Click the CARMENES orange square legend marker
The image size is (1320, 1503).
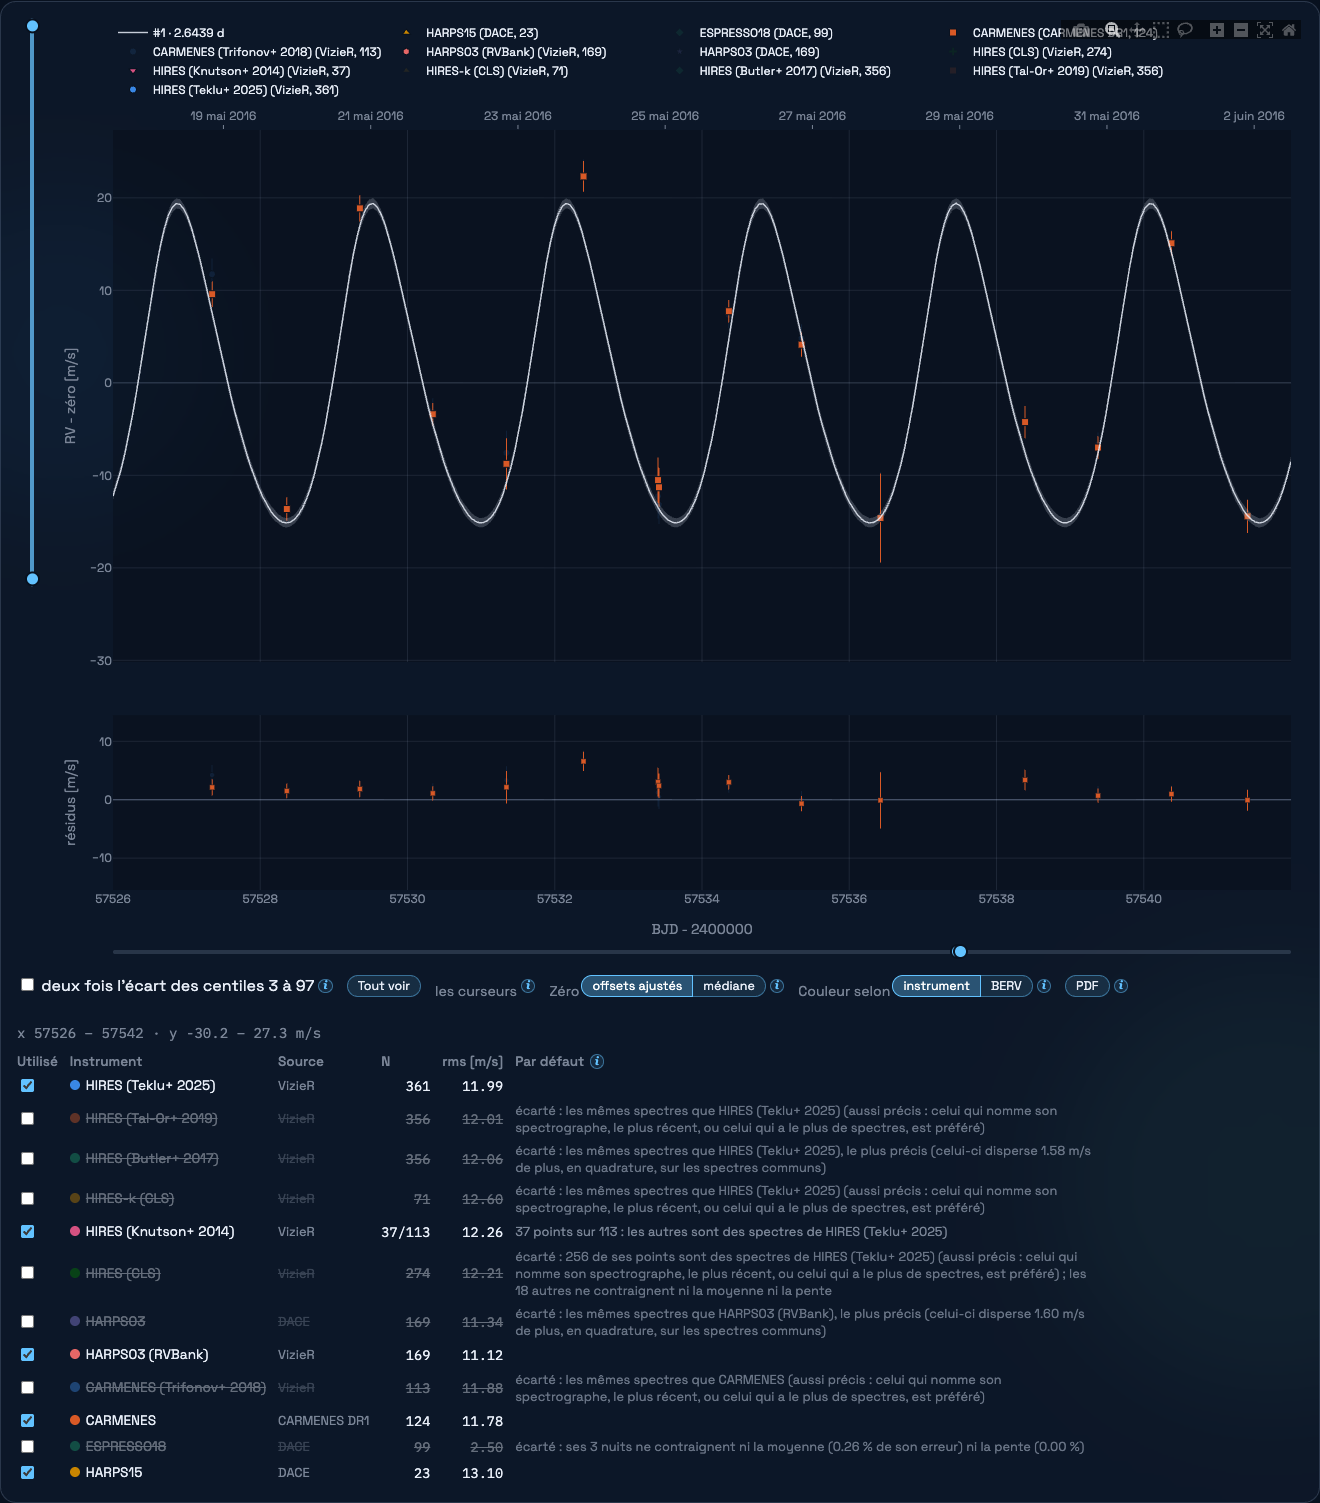click(x=953, y=33)
